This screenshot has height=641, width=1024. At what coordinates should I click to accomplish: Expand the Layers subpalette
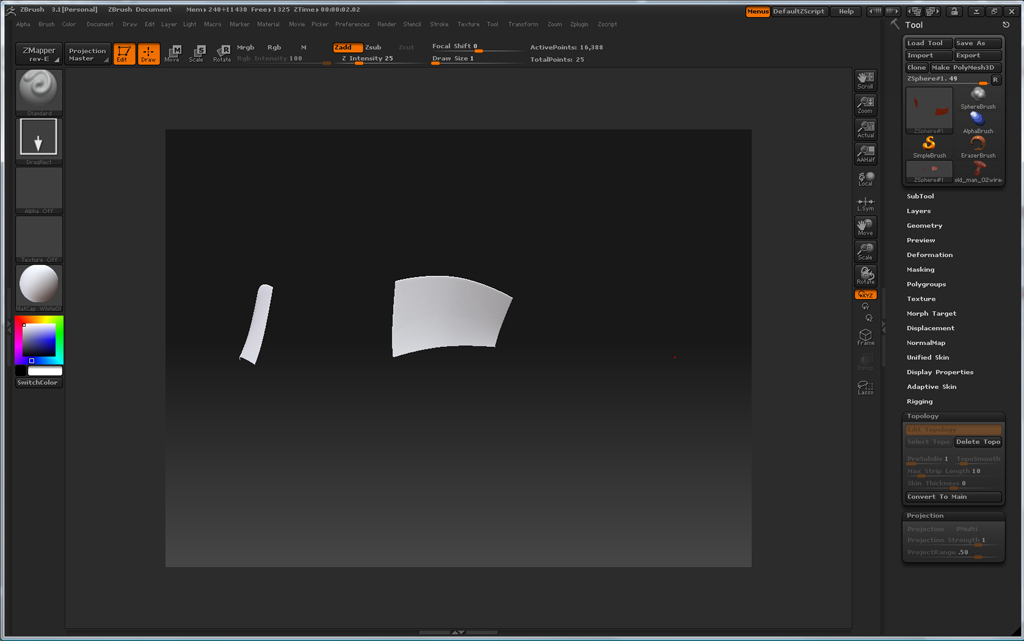[918, 211]
